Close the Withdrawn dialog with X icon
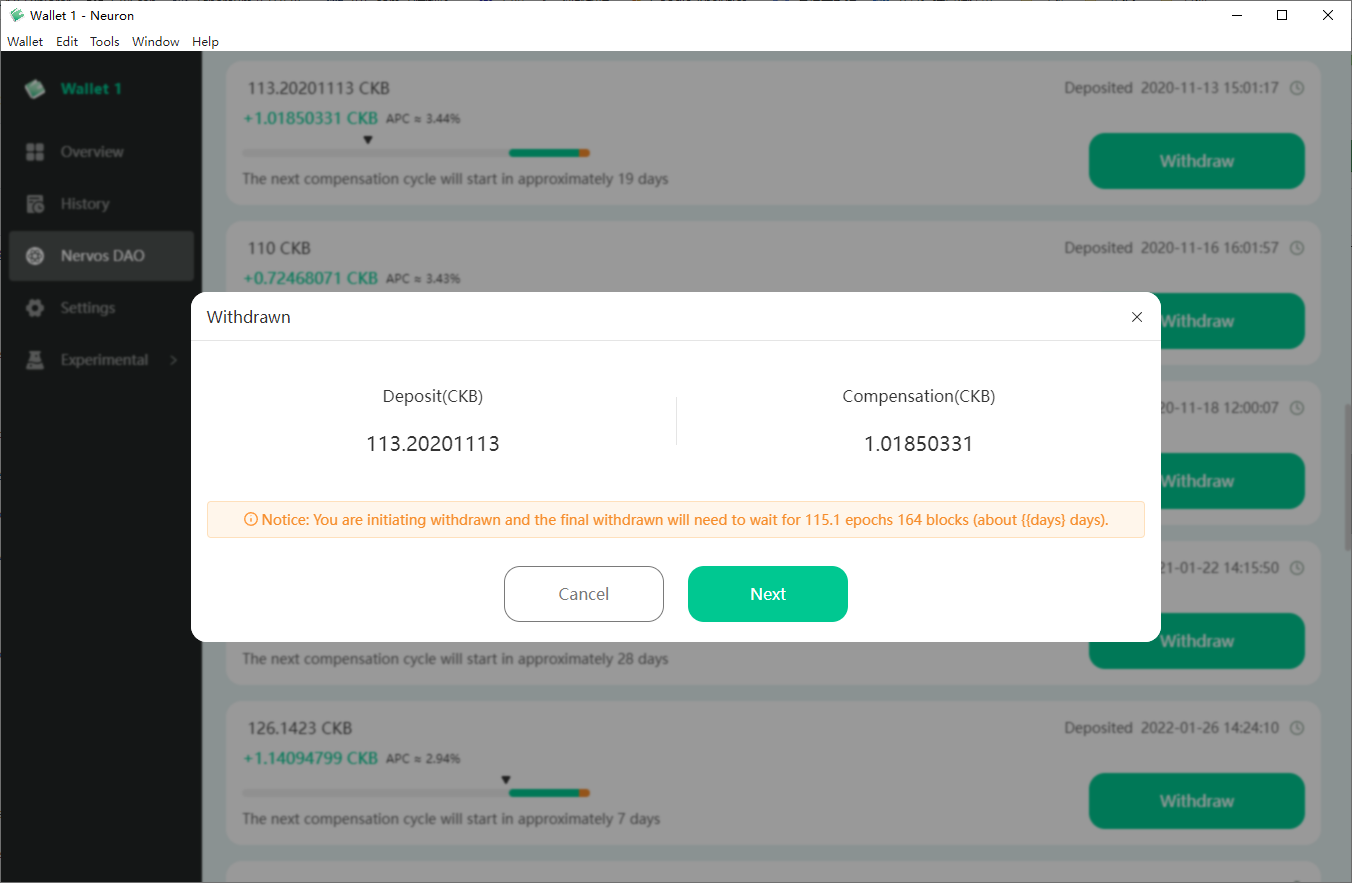1352x883 pixels. coord(1136,317)
